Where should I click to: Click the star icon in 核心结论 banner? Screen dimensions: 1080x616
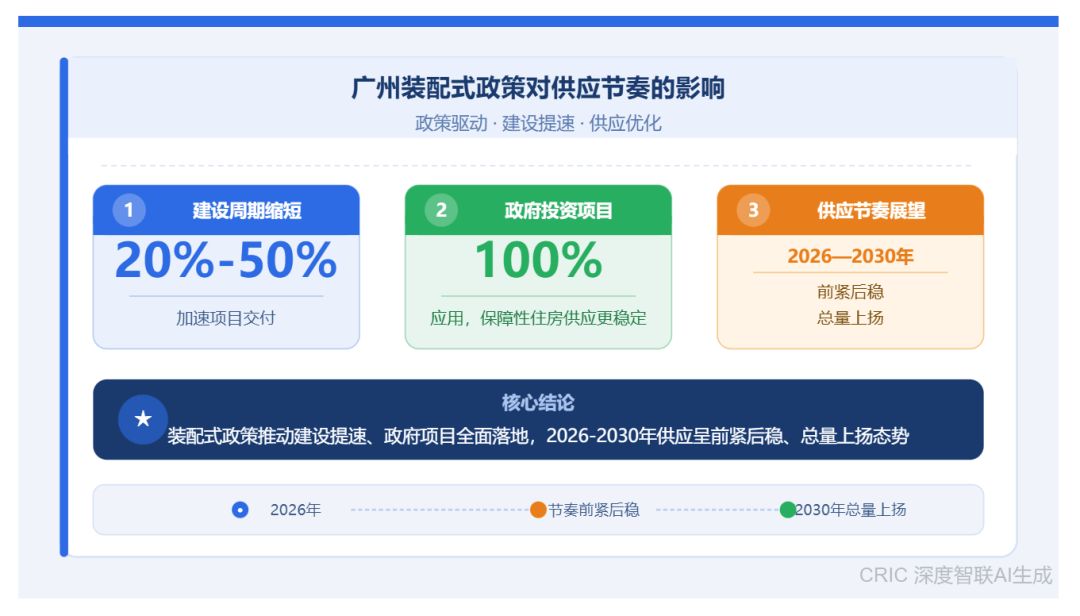coord(143,419)
